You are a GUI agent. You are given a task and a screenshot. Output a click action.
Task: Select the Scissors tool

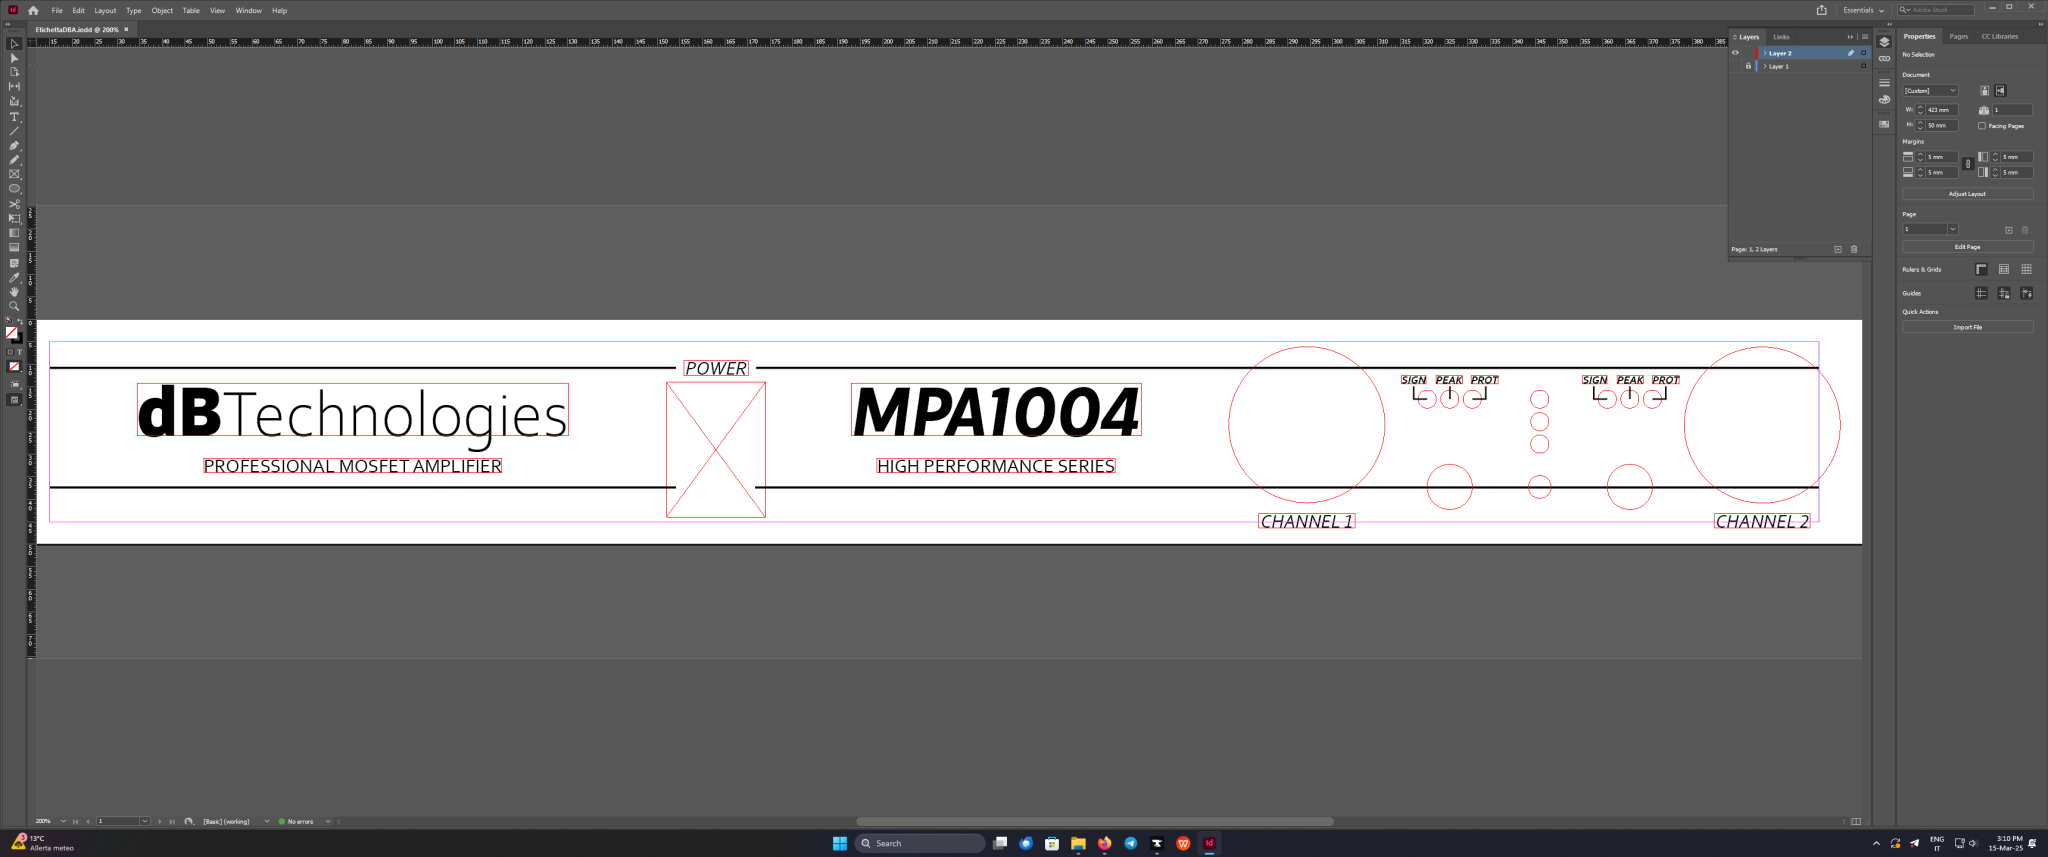click(x=14, y=204)
